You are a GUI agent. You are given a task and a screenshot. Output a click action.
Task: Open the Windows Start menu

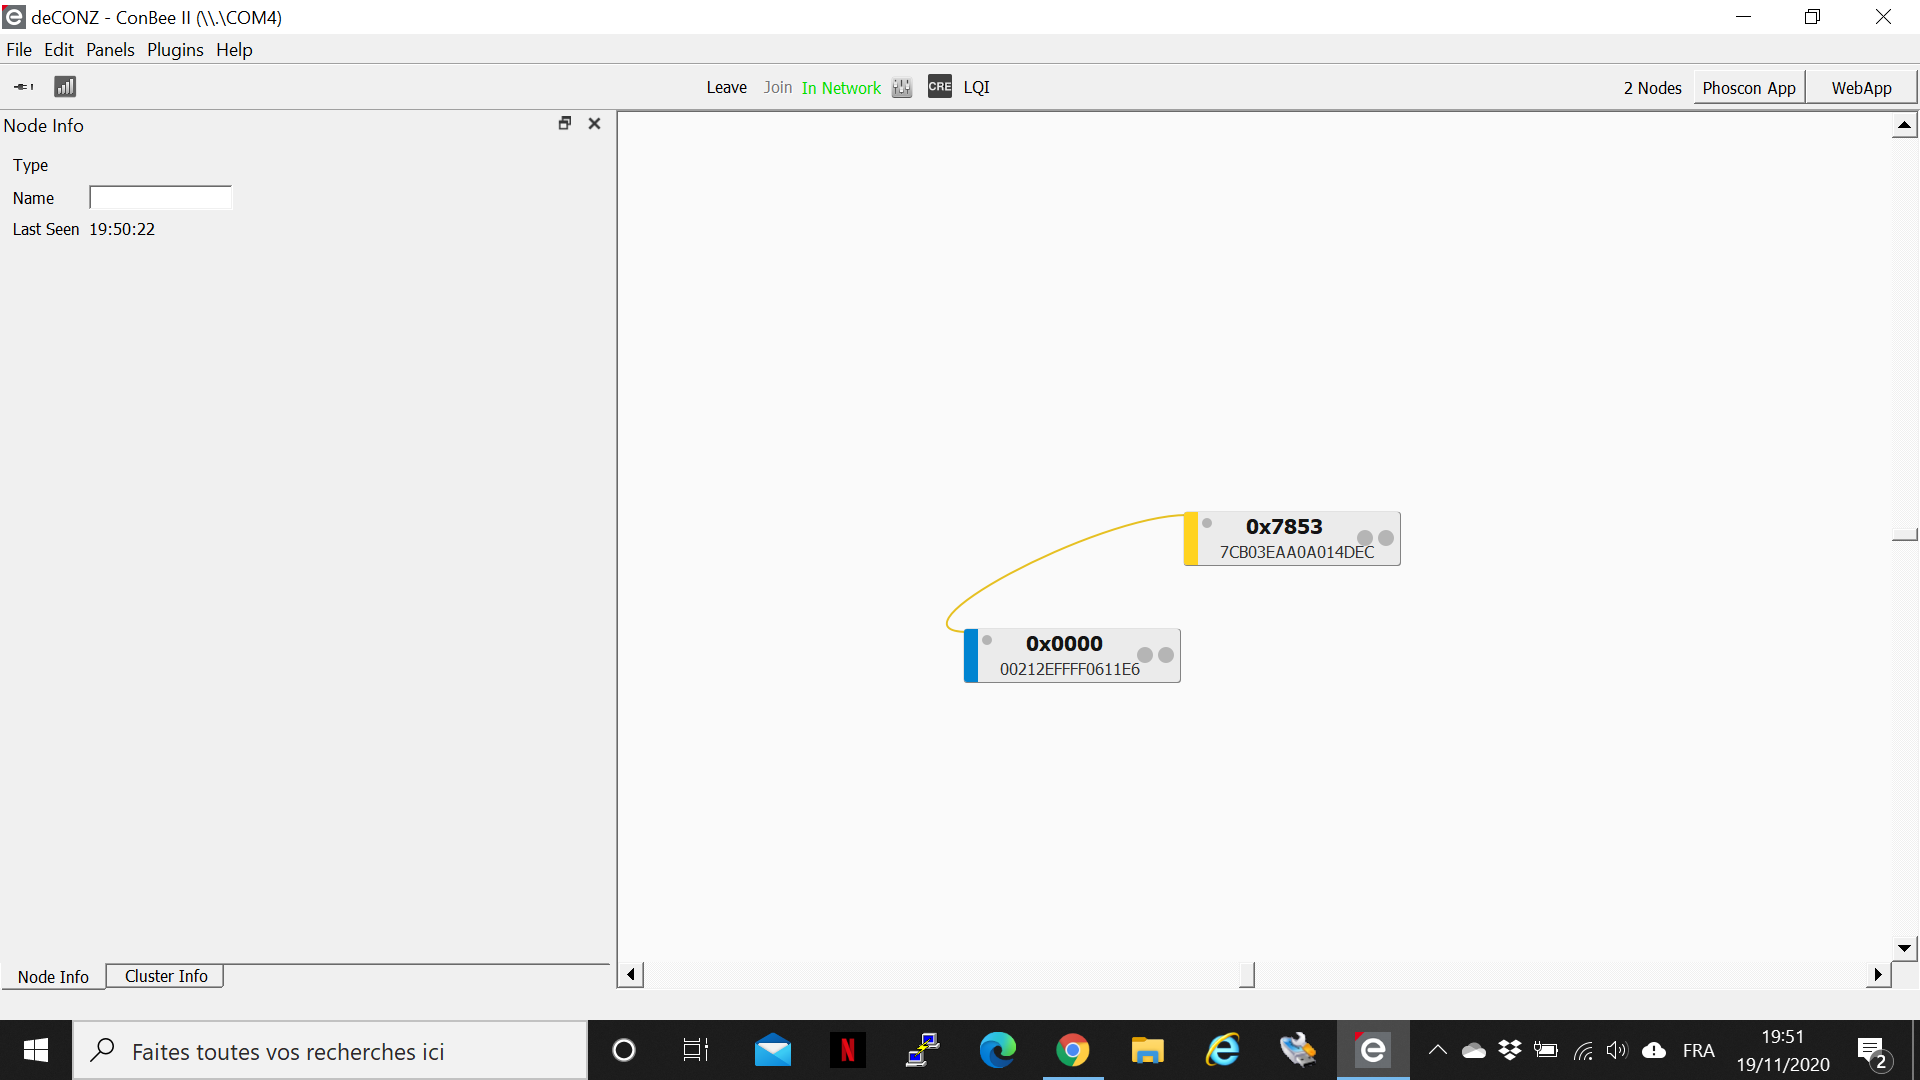(36, 1050)
